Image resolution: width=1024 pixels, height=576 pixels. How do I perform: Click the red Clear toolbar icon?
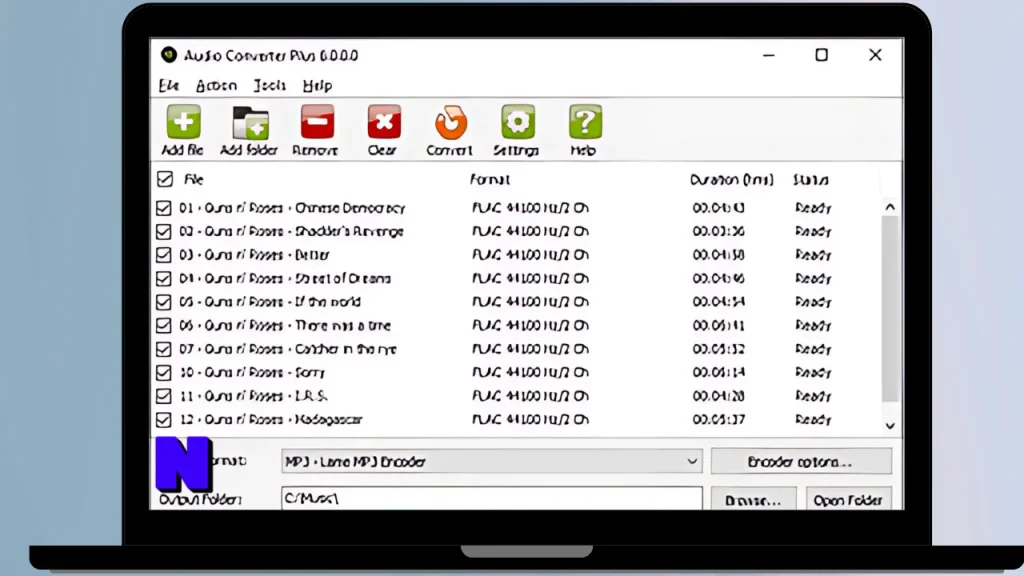coord(384,122)
